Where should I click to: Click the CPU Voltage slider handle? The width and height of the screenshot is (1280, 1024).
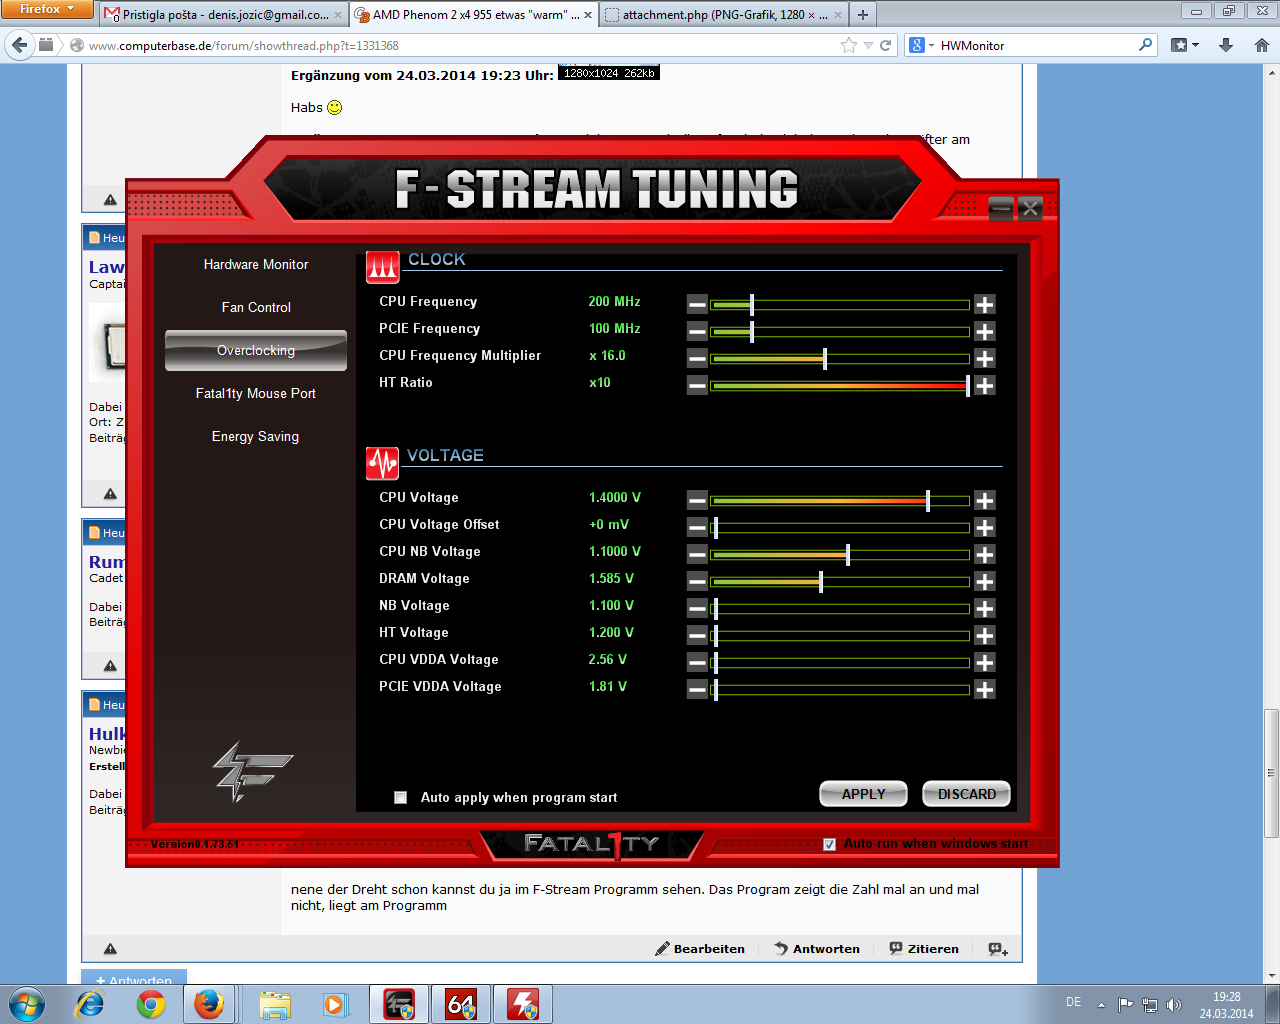[x=928, y=501]
